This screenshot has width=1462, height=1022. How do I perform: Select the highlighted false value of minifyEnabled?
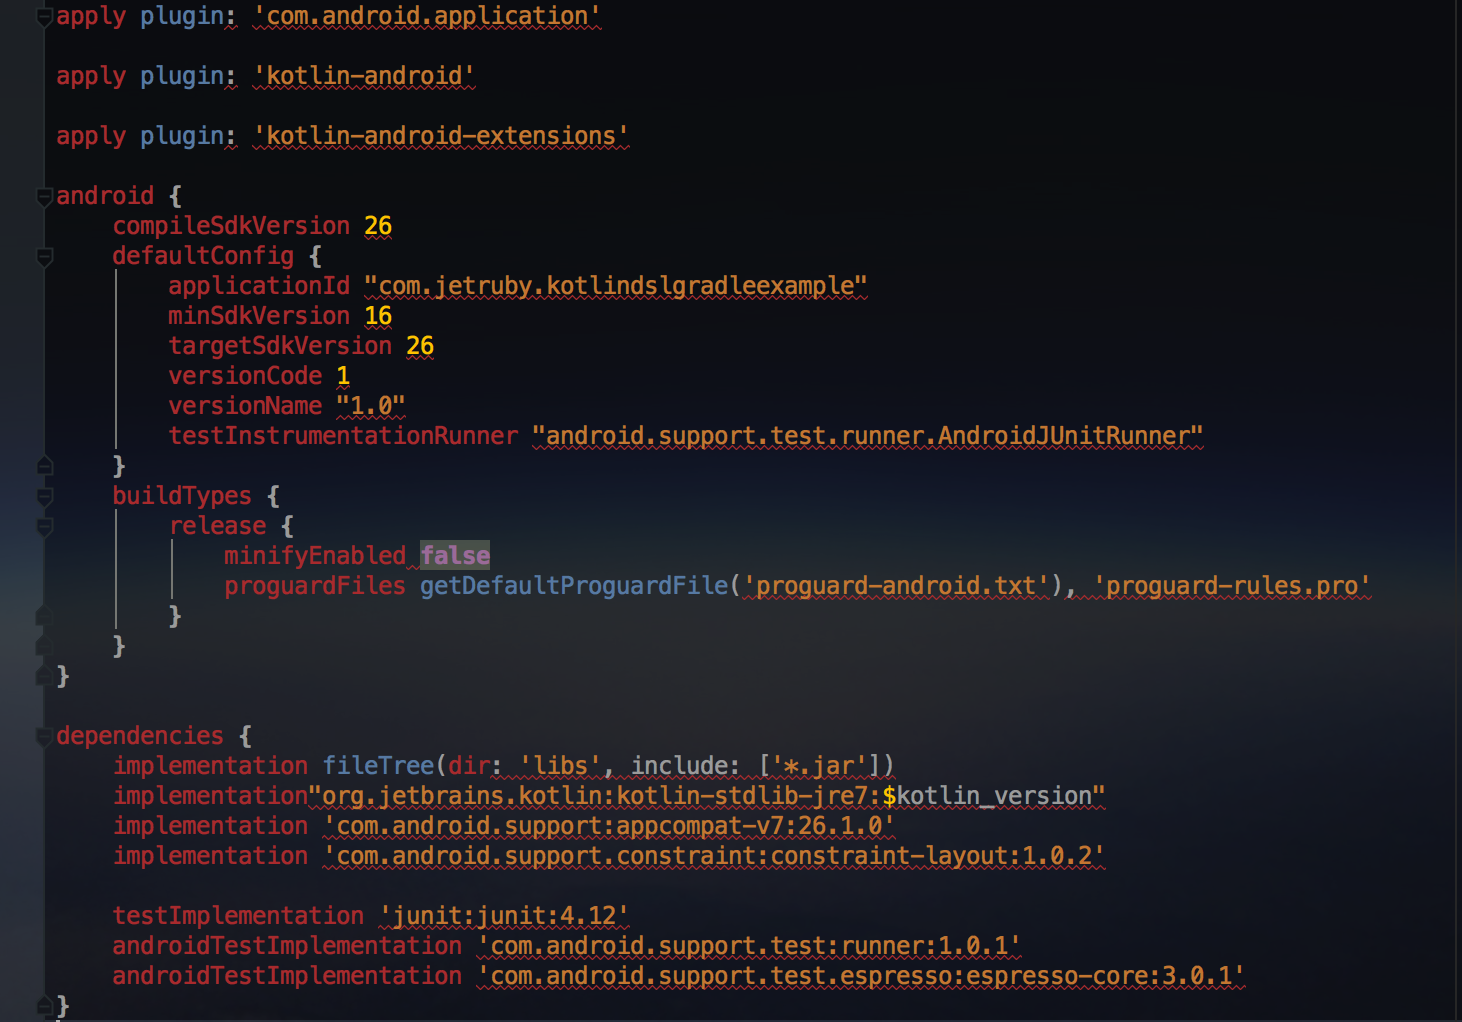(456, 555)
